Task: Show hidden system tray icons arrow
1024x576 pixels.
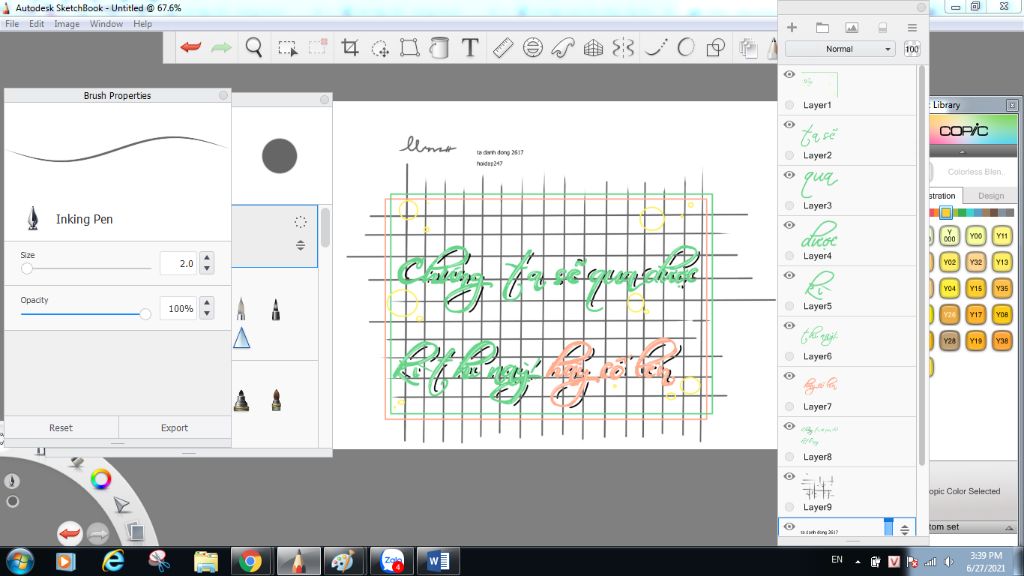Action: pos(857,562)
